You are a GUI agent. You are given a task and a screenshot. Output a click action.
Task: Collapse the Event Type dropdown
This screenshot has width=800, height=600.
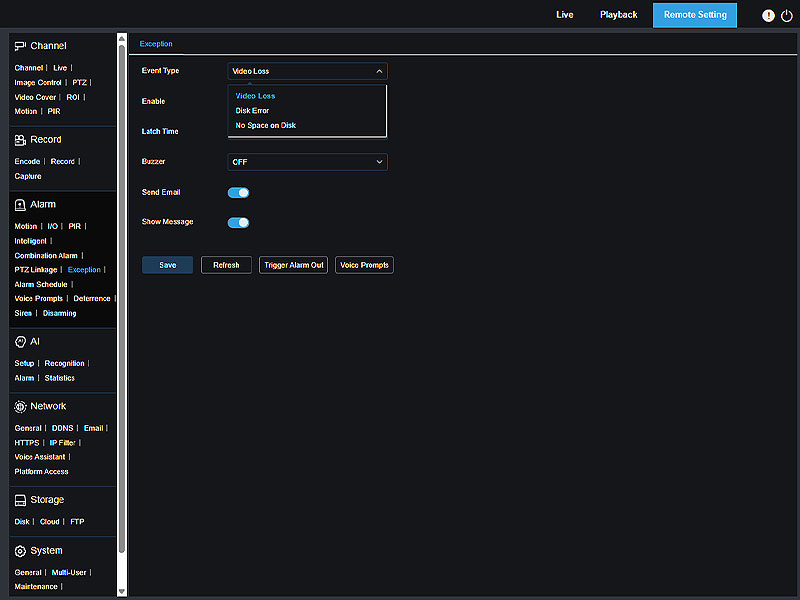[x=307, y=71]
